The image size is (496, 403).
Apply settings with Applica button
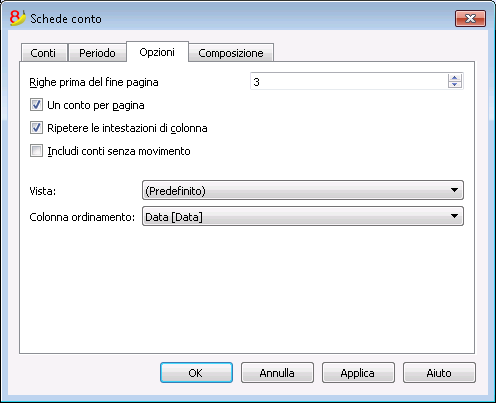click(x=358, y=373)
